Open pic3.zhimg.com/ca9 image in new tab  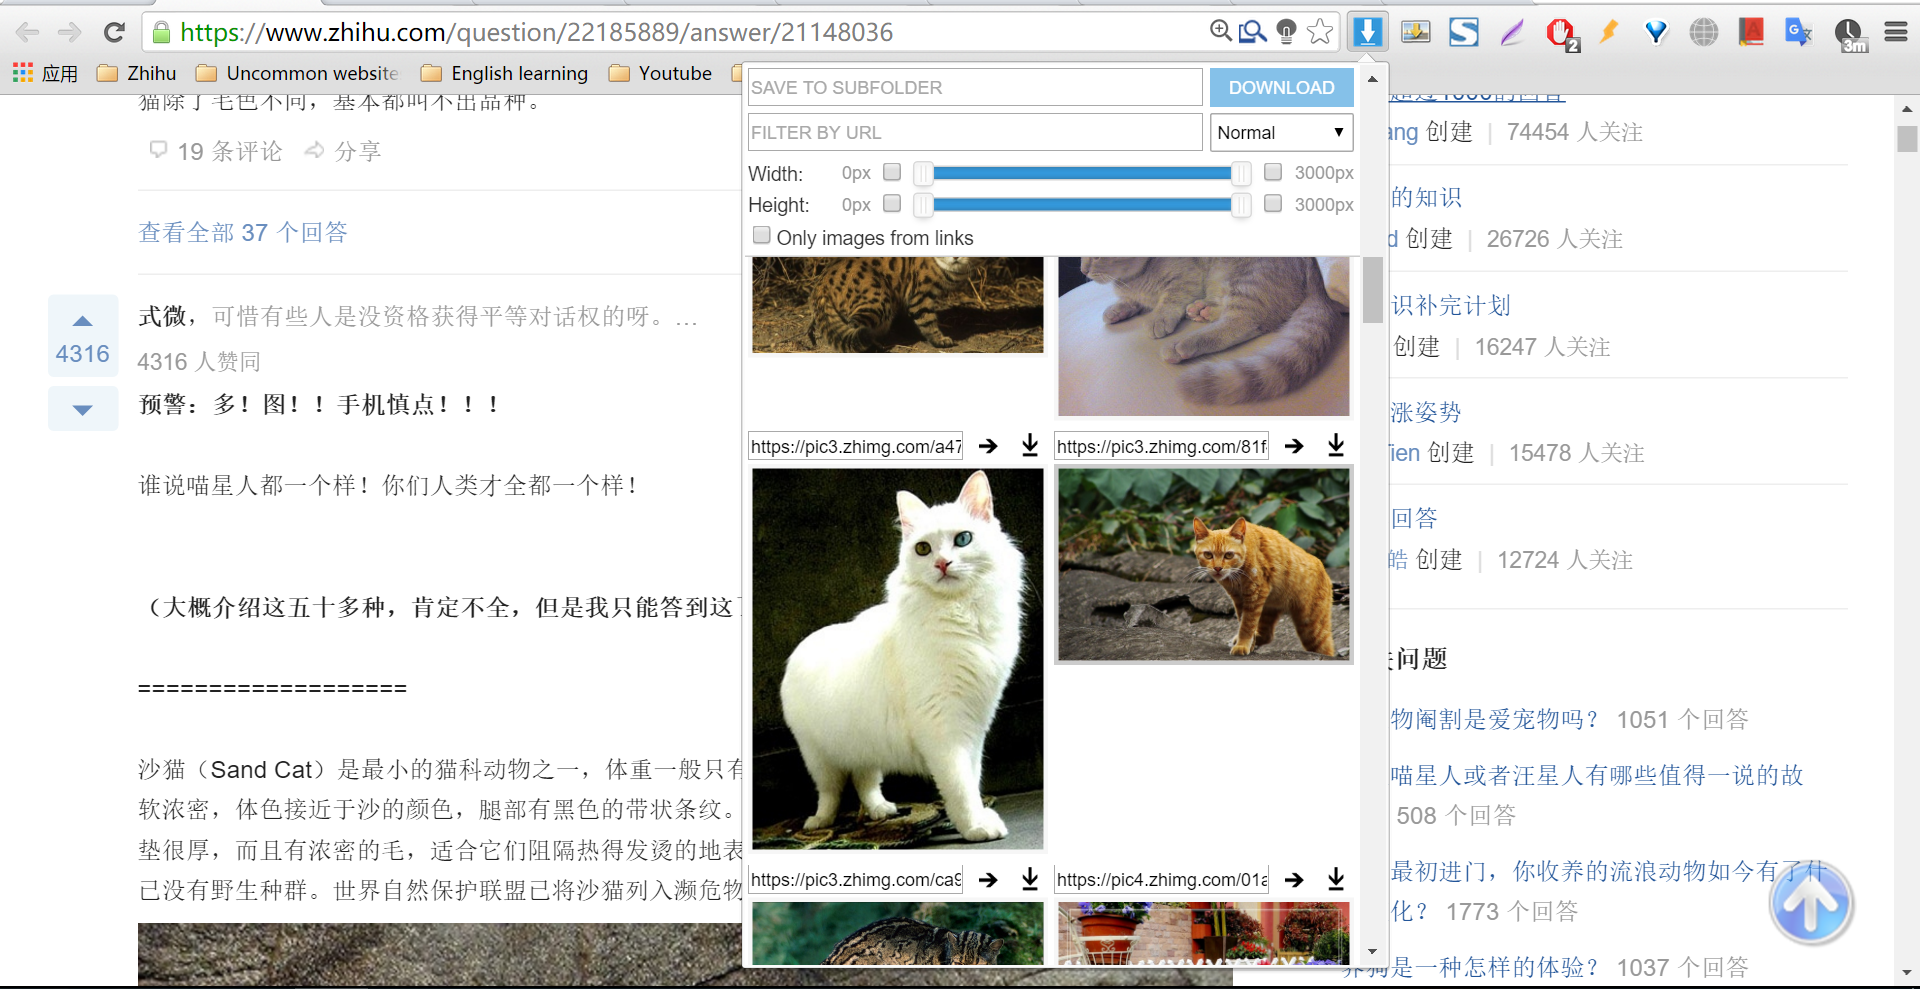(988, 879)
